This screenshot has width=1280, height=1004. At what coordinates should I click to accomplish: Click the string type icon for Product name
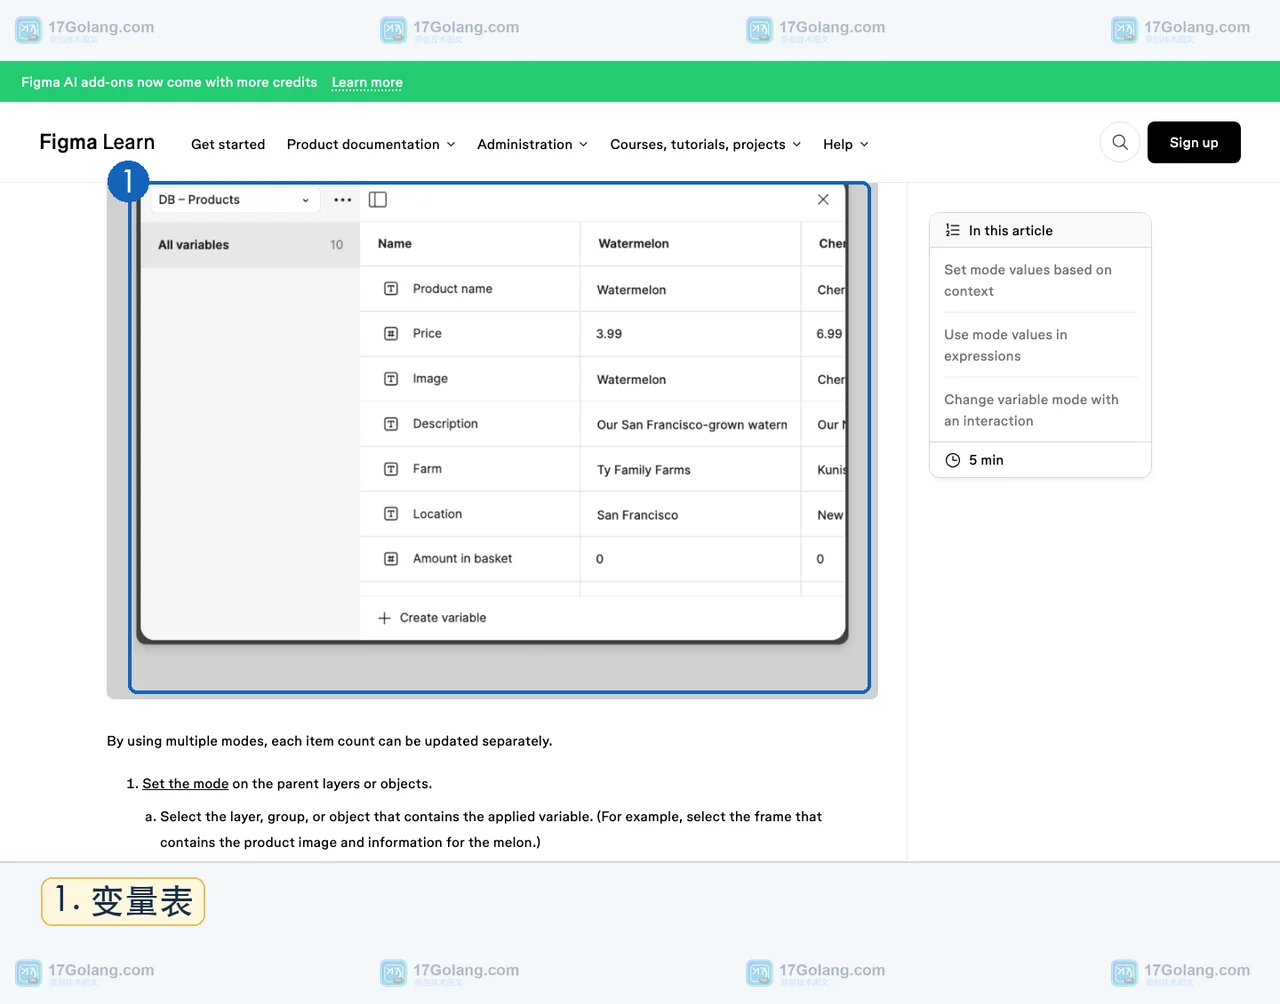click(x=391, y=289)
